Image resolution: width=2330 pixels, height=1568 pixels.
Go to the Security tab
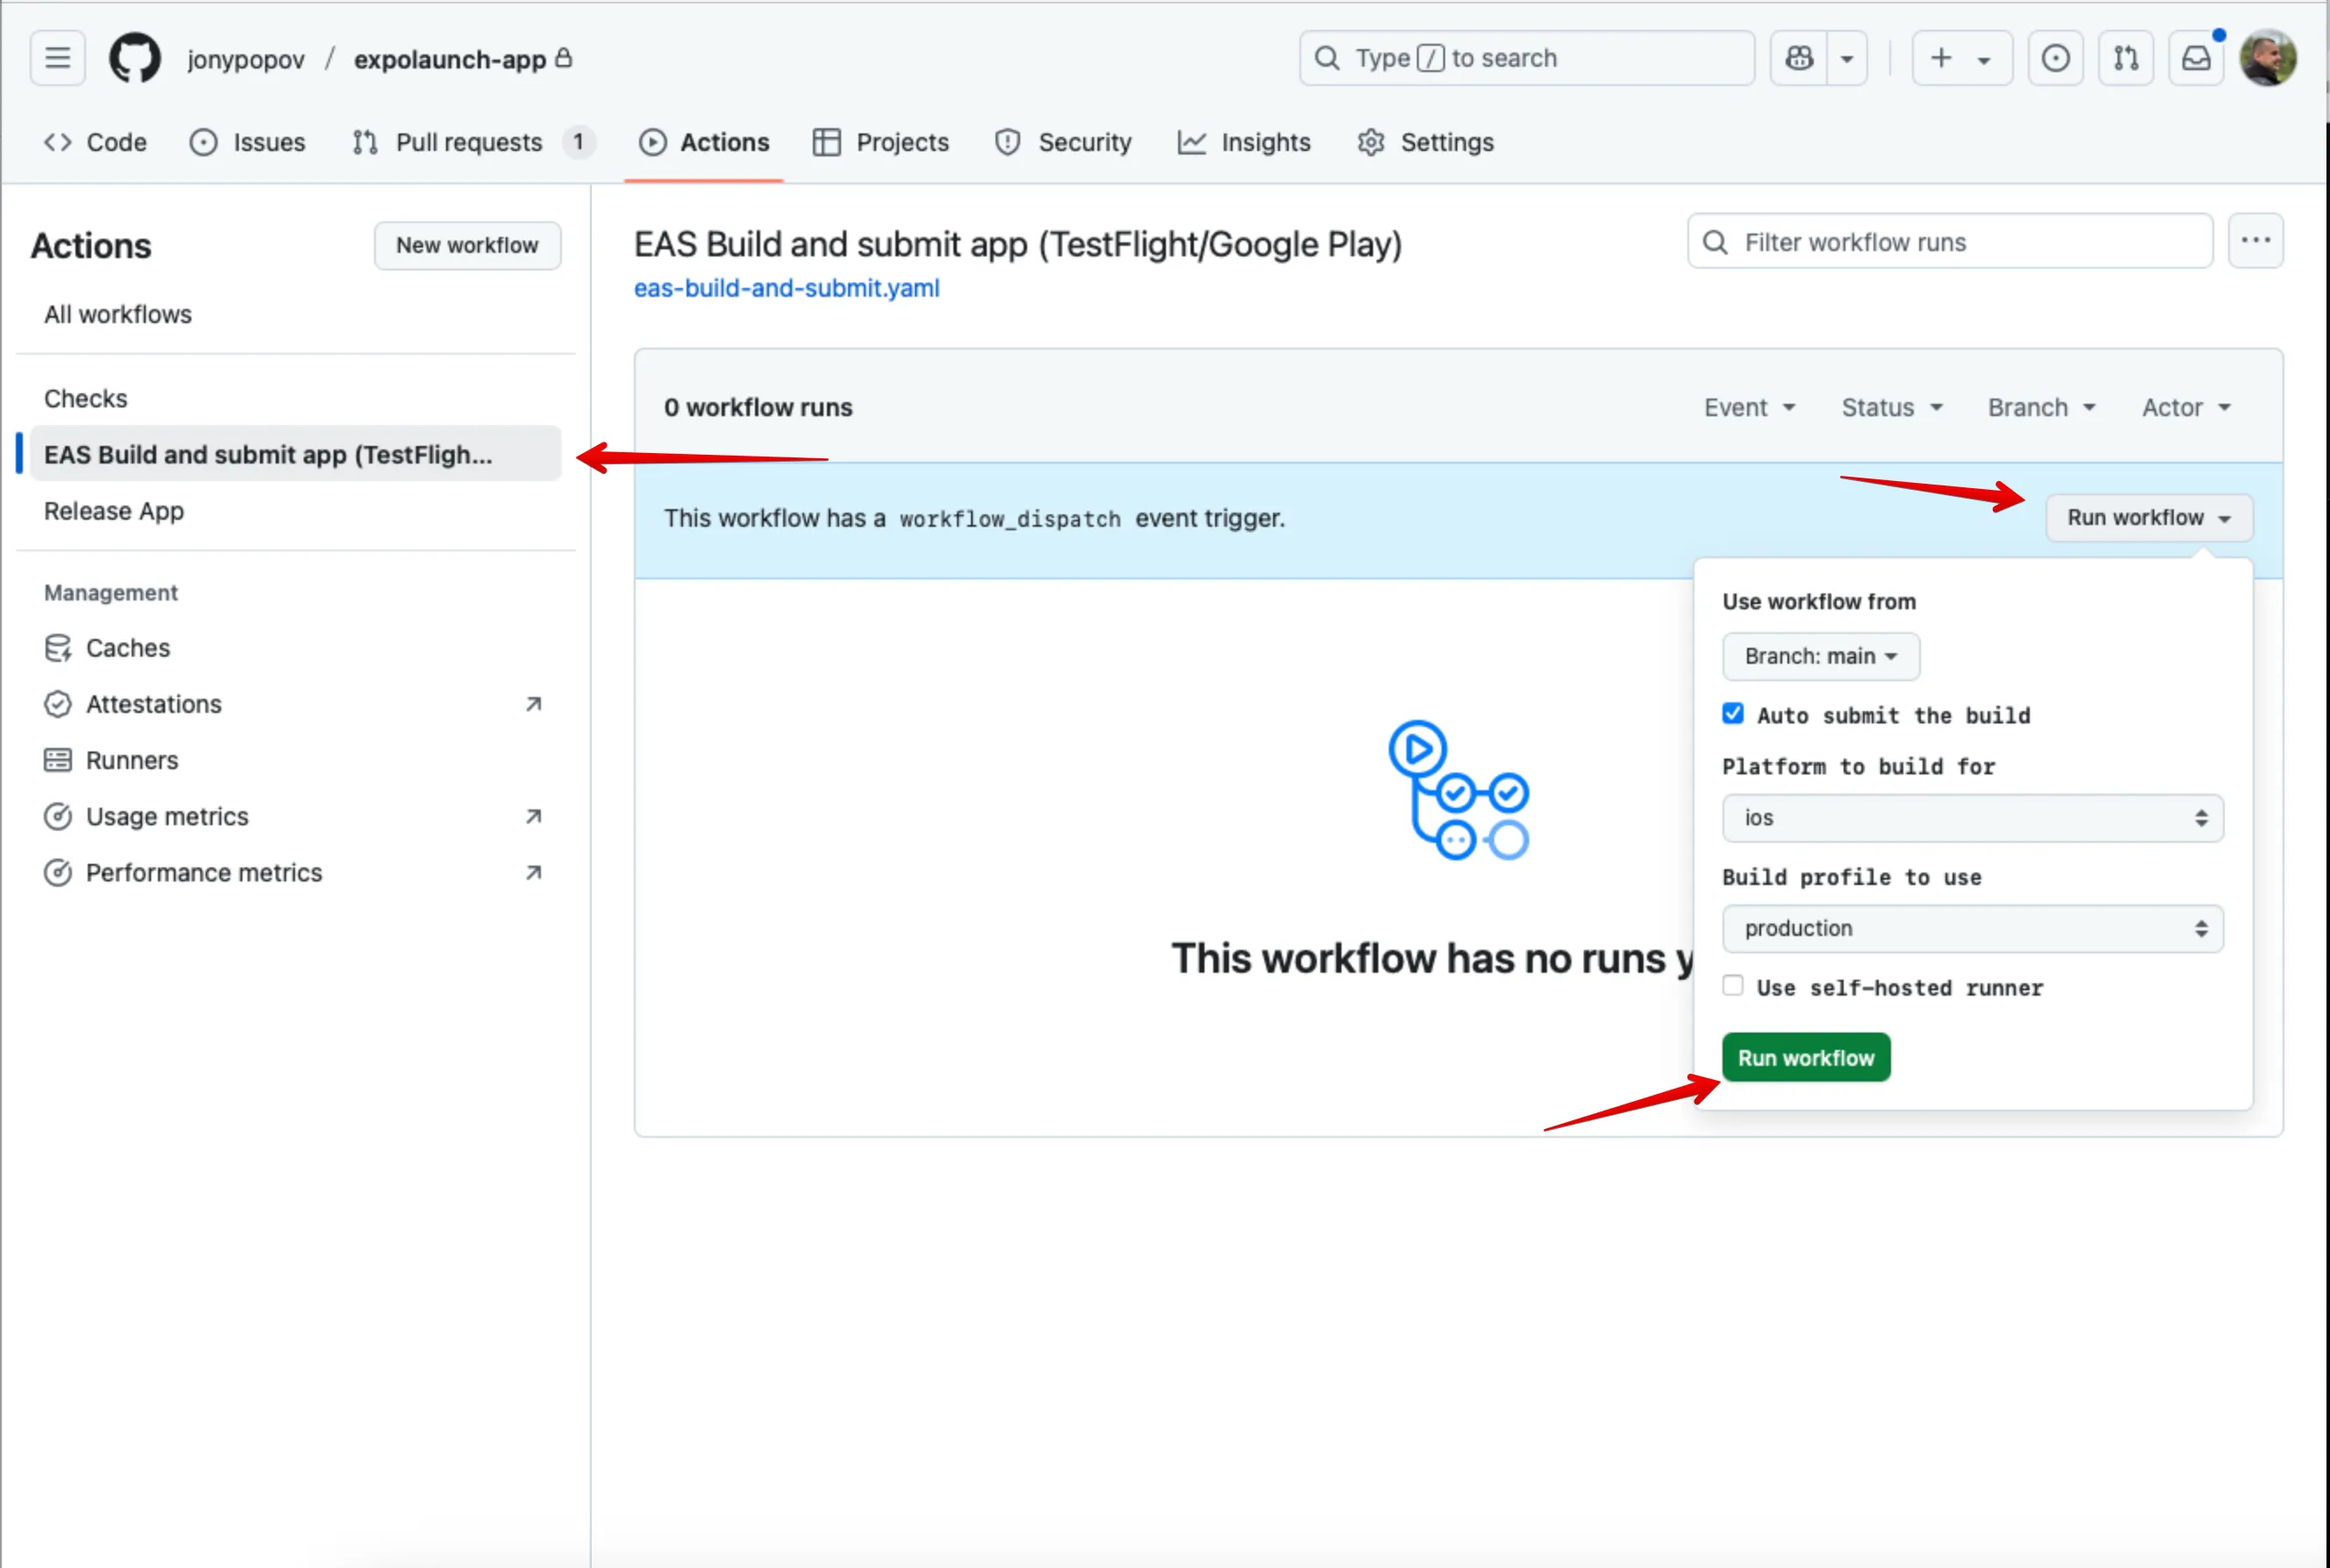coord(1063,142)
